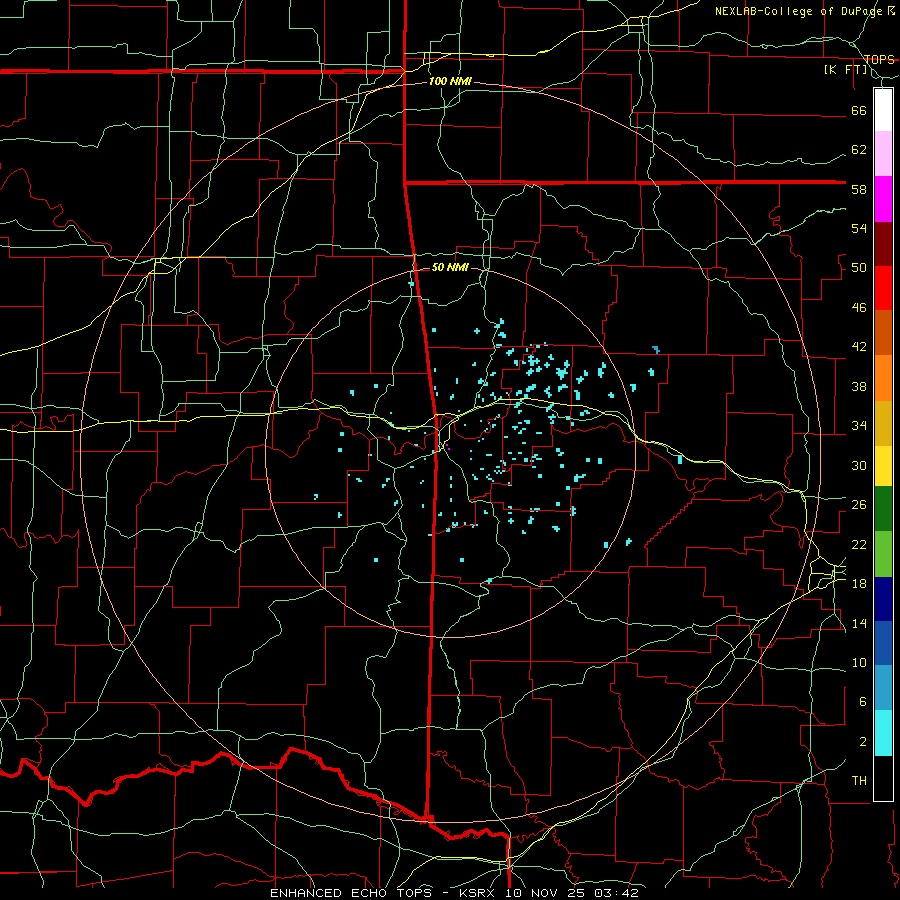Image resolution: width=900 pixels, height=900 pixels.
Task: Click the navy swatch between 18 and 14
Action: point(883,599)
